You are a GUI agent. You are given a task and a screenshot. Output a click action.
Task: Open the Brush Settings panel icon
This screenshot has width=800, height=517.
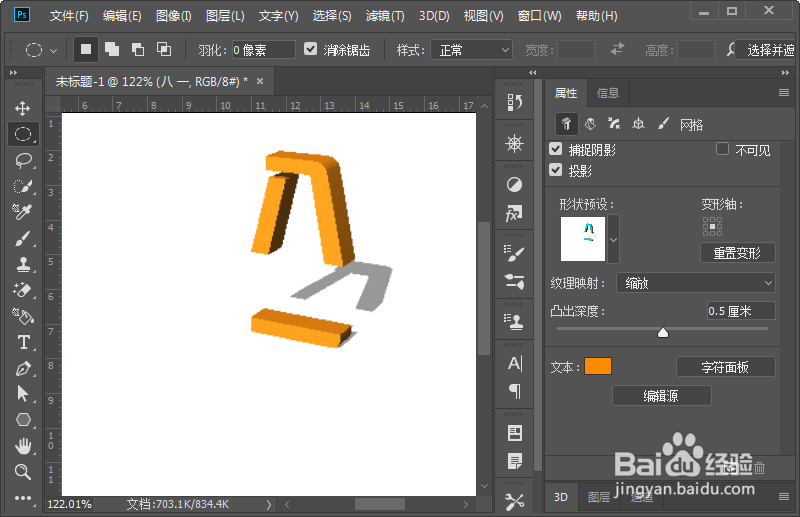point(514,254)
